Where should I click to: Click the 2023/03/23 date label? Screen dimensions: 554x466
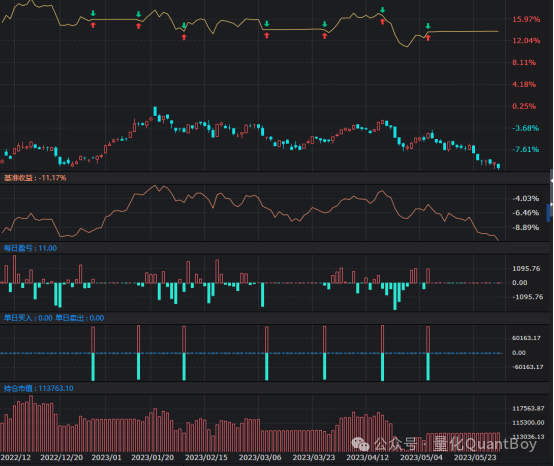point(314,458)
